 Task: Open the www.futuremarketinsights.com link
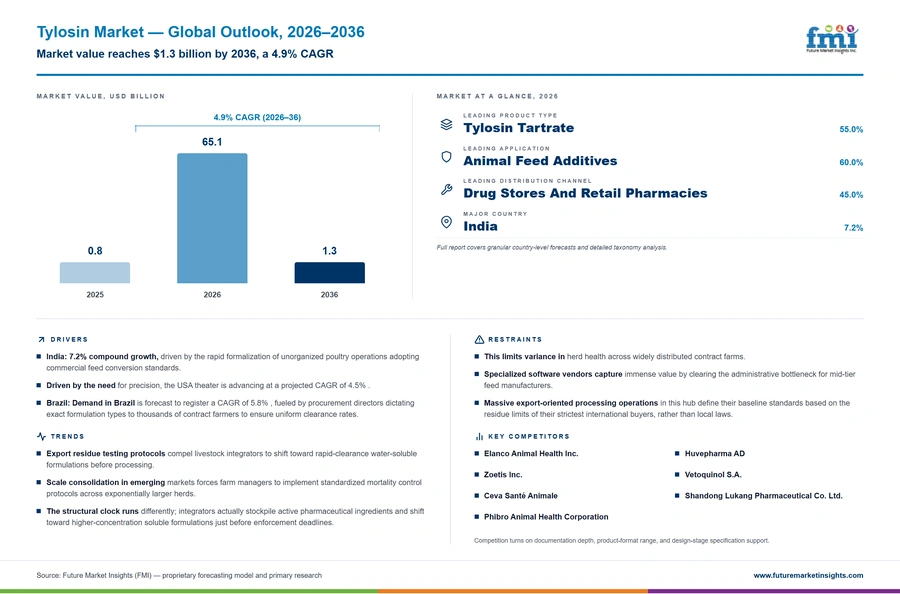[808, 575]
